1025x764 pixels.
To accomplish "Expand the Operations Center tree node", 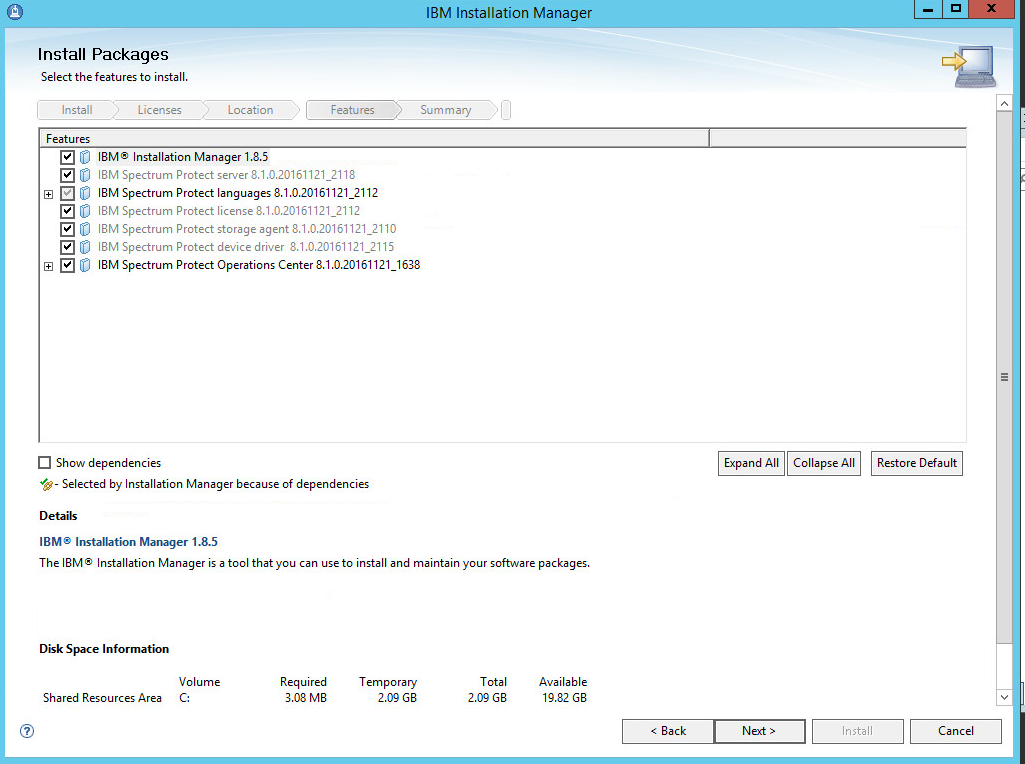I will (48, 266).
